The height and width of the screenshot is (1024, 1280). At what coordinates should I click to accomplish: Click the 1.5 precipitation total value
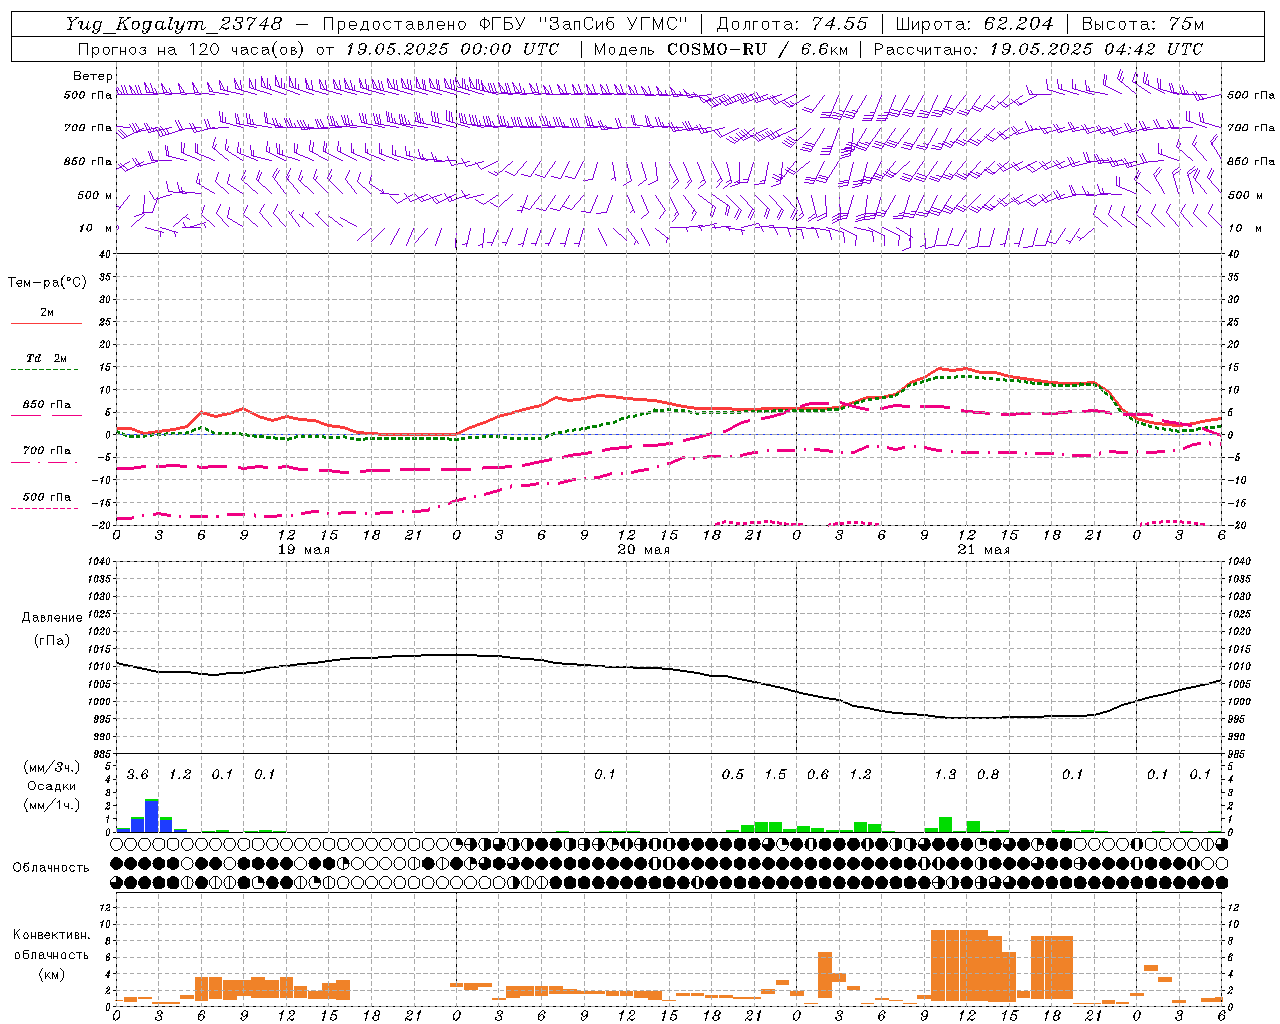(775, 775)
